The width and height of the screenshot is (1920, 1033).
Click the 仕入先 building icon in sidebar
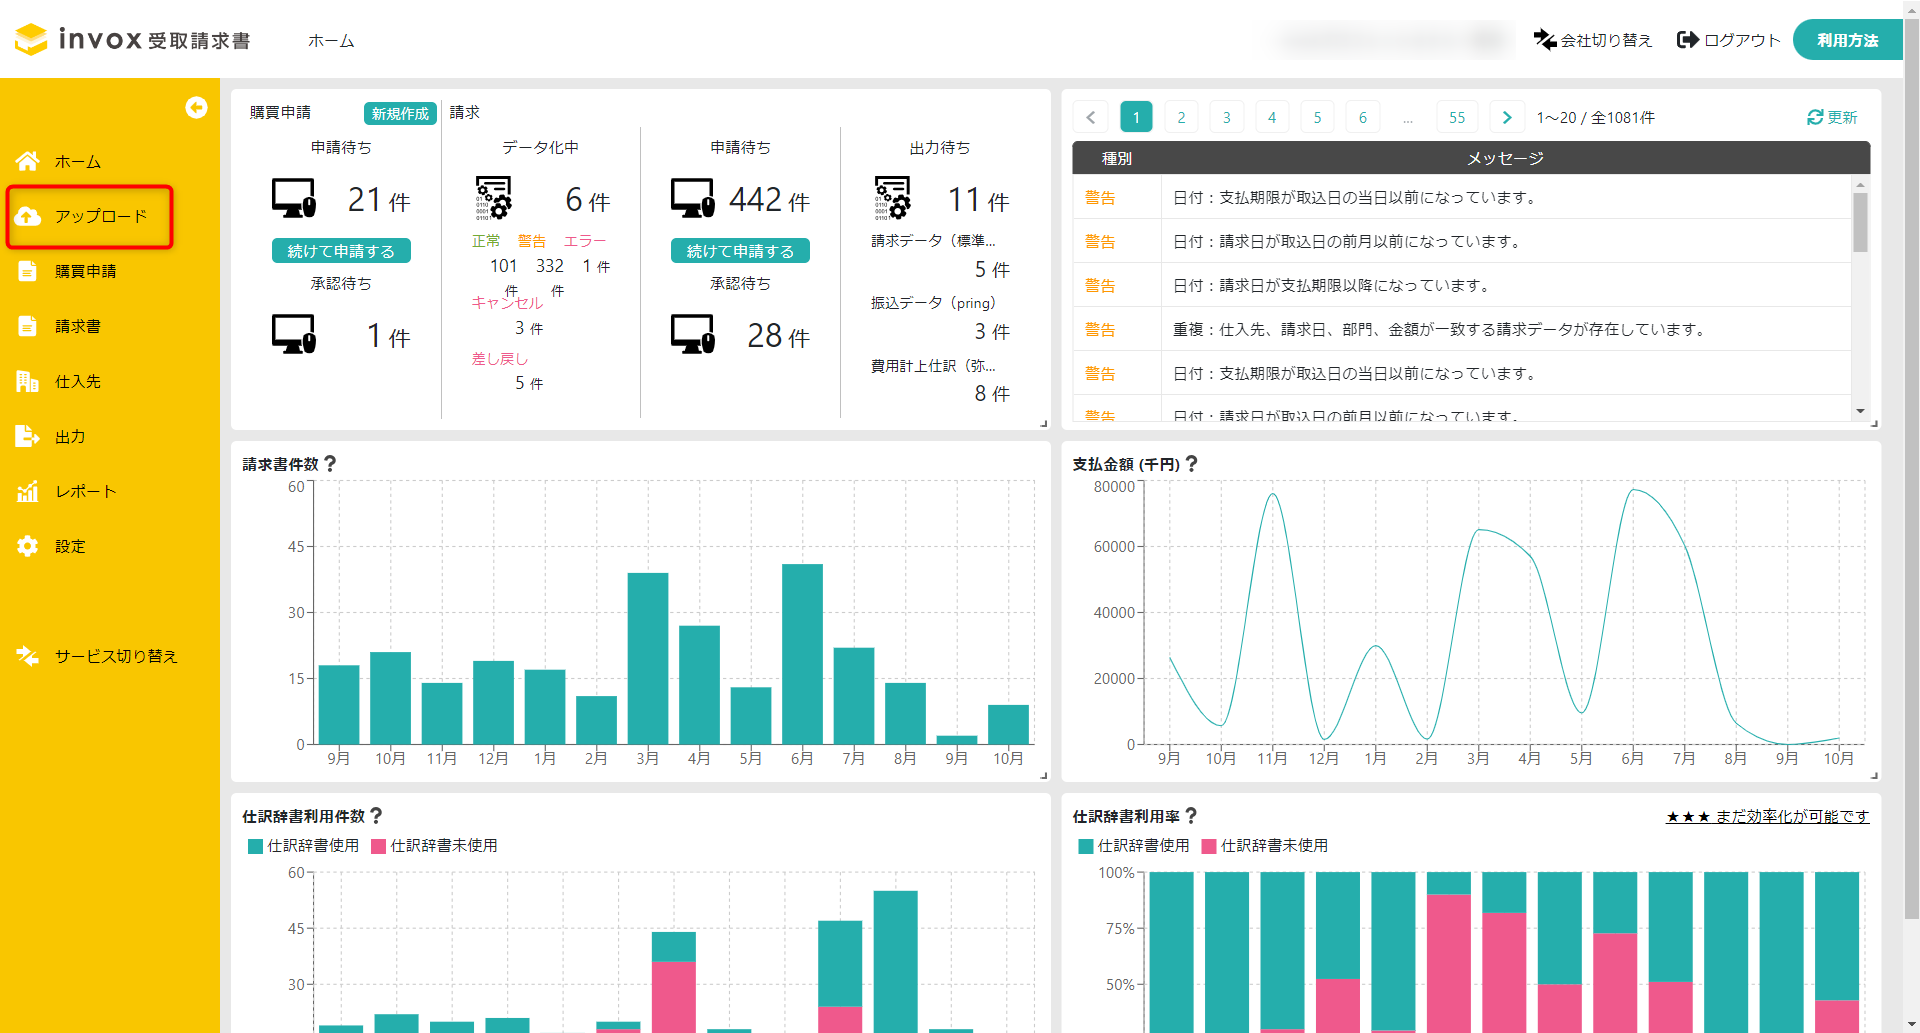click(x=28, y=381)
